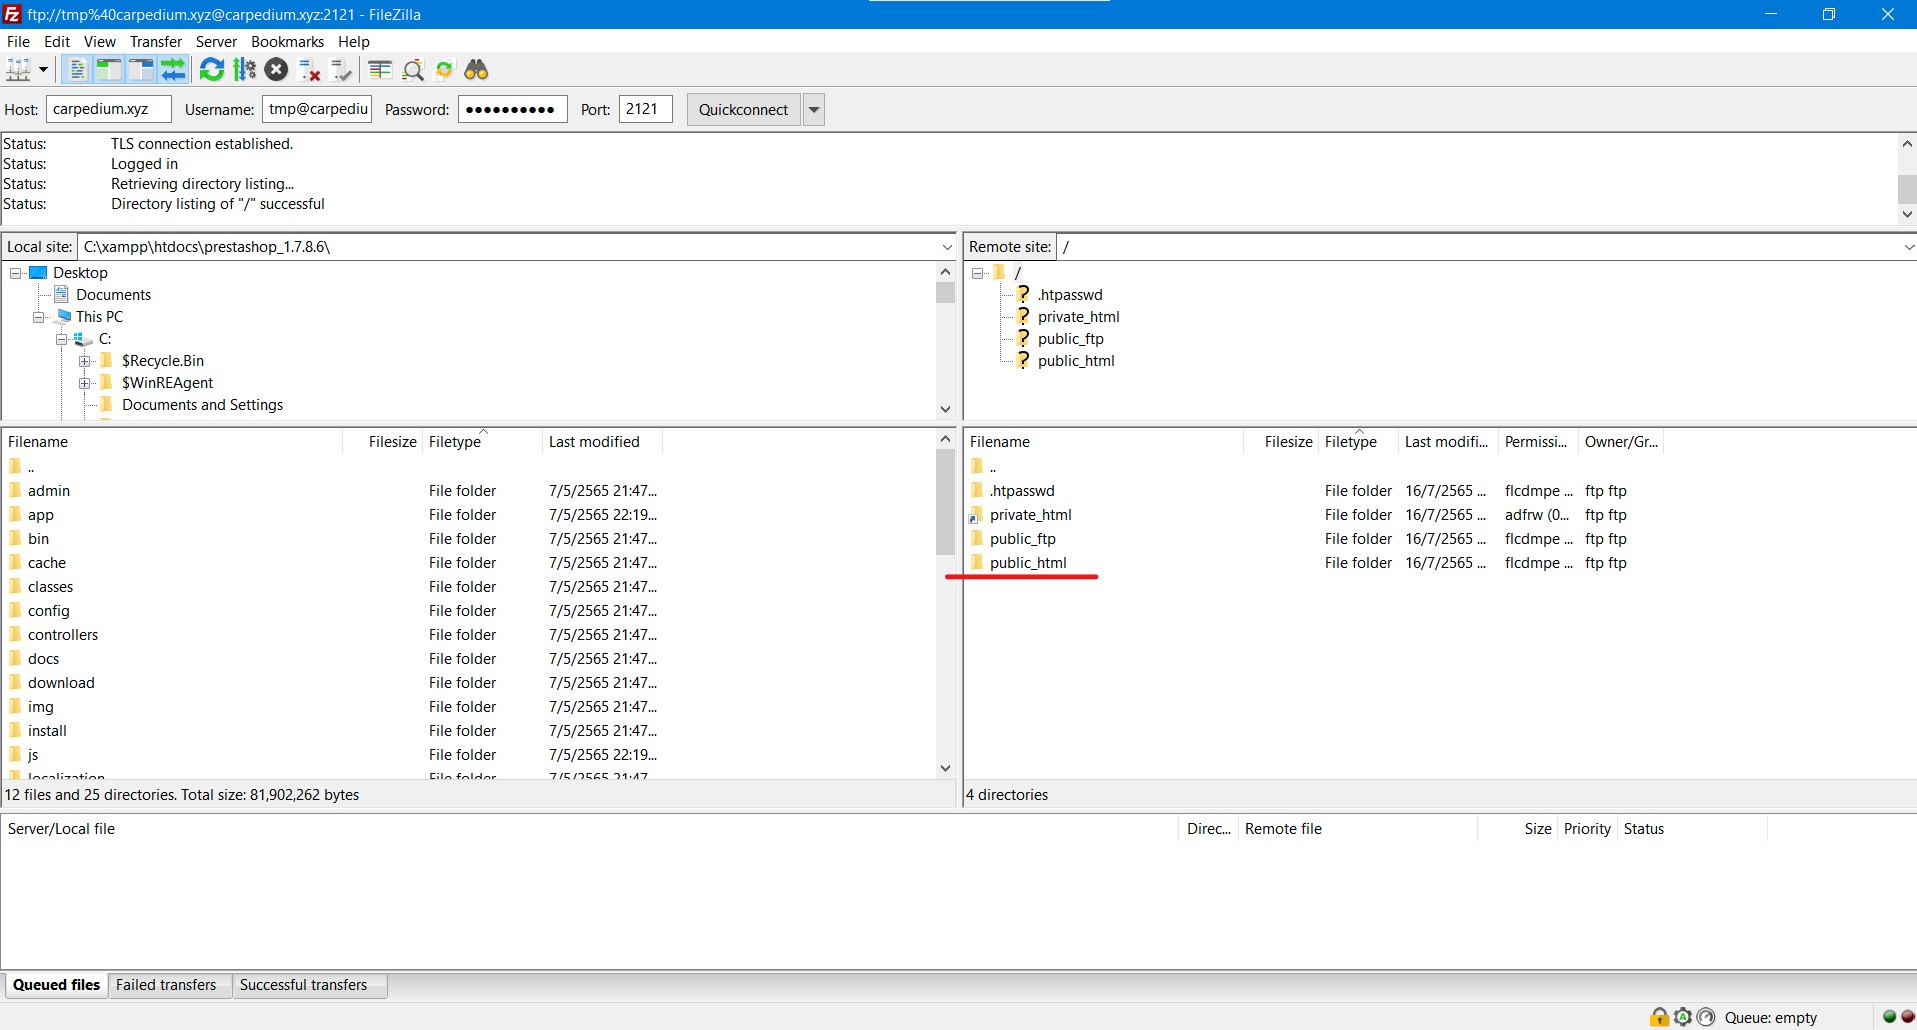
Task: Cancel current operation with the X icon
Action: (277, 70)
